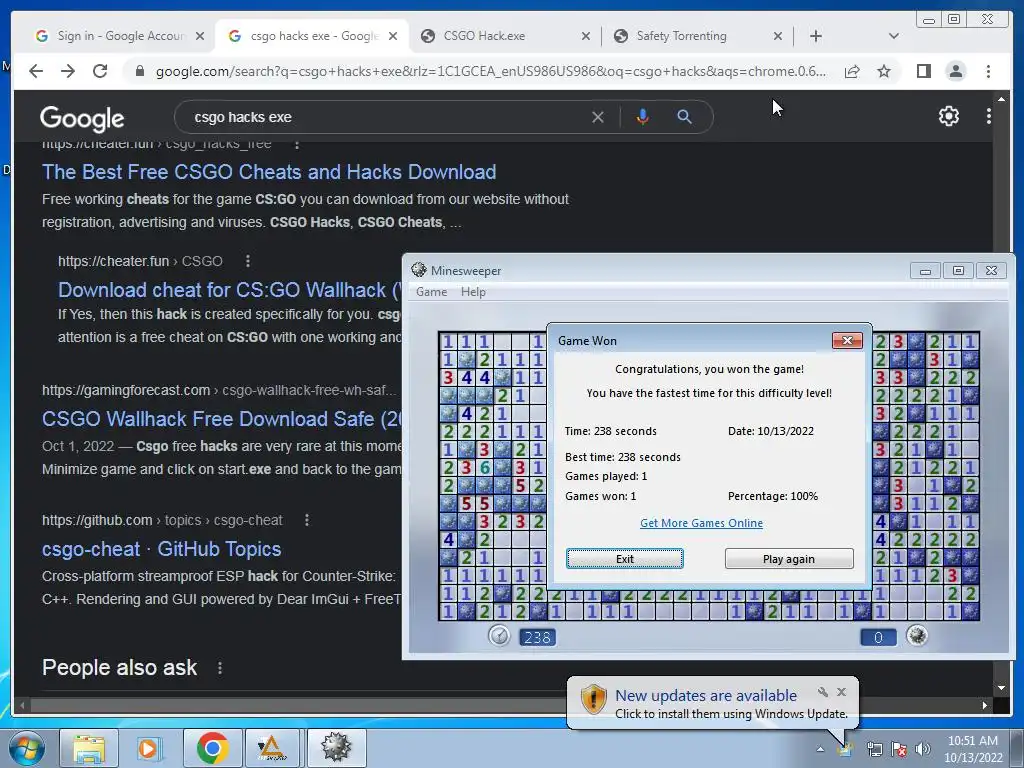
Task: Click the blue magnifier search icon
Action: click(684, 117)
